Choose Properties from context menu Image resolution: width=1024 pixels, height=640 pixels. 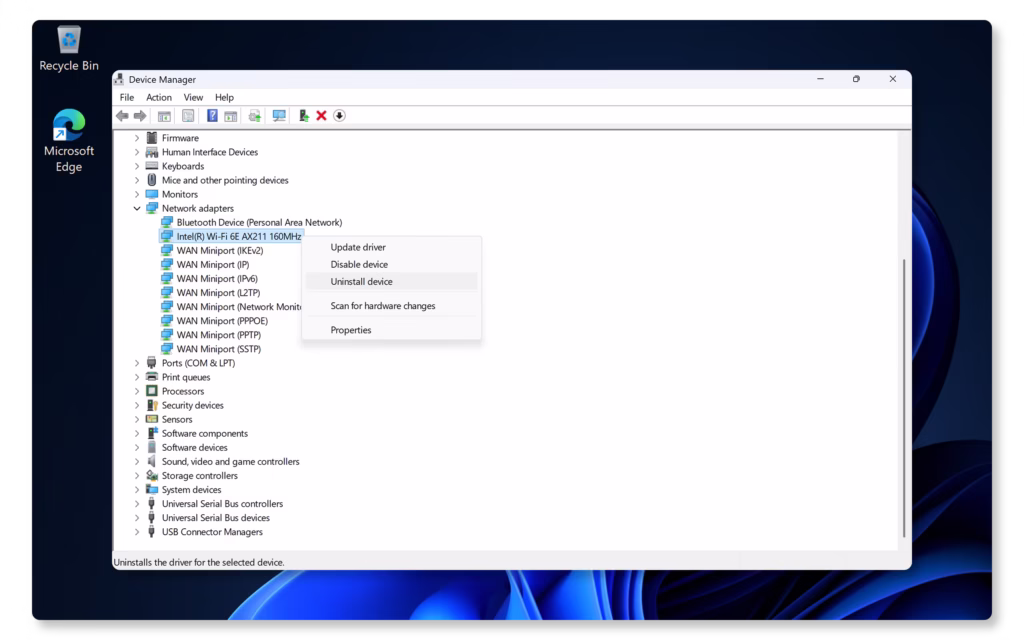click(x=391, y=330)
